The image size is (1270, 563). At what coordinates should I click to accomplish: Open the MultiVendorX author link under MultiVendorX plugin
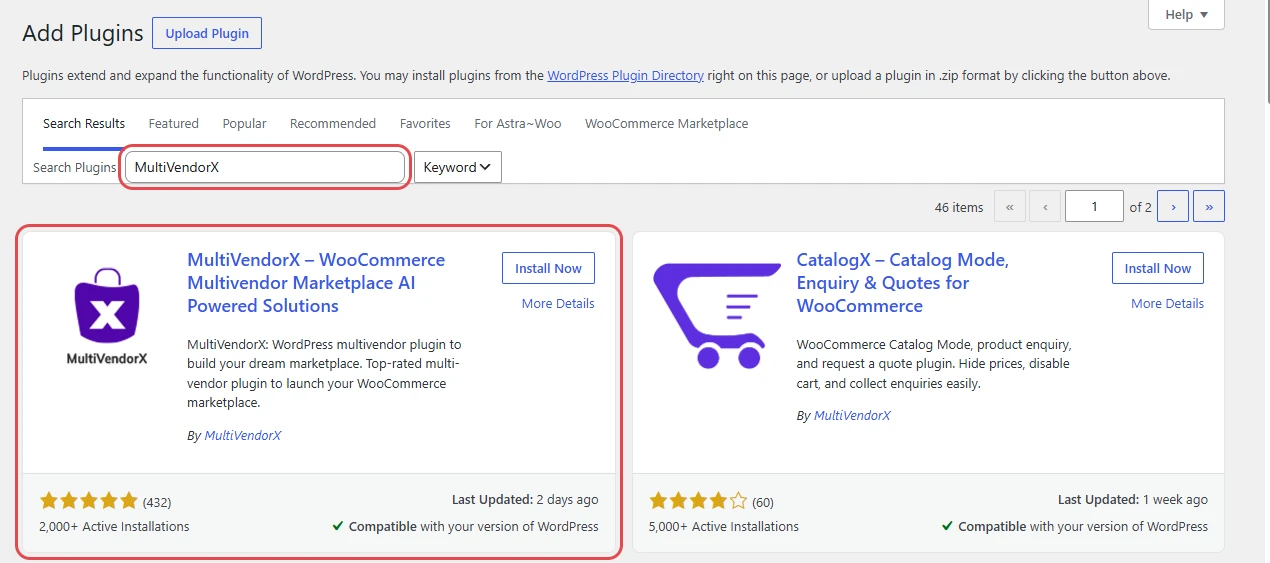(x=243, y=435)
